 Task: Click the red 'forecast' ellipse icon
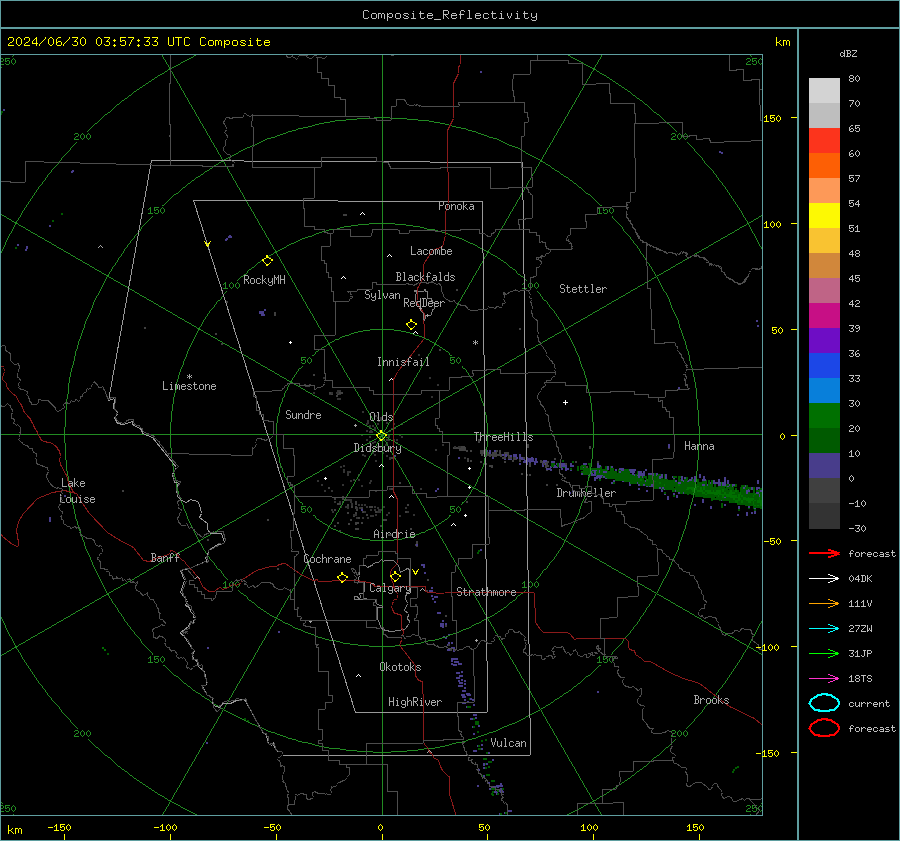point(824,728)
